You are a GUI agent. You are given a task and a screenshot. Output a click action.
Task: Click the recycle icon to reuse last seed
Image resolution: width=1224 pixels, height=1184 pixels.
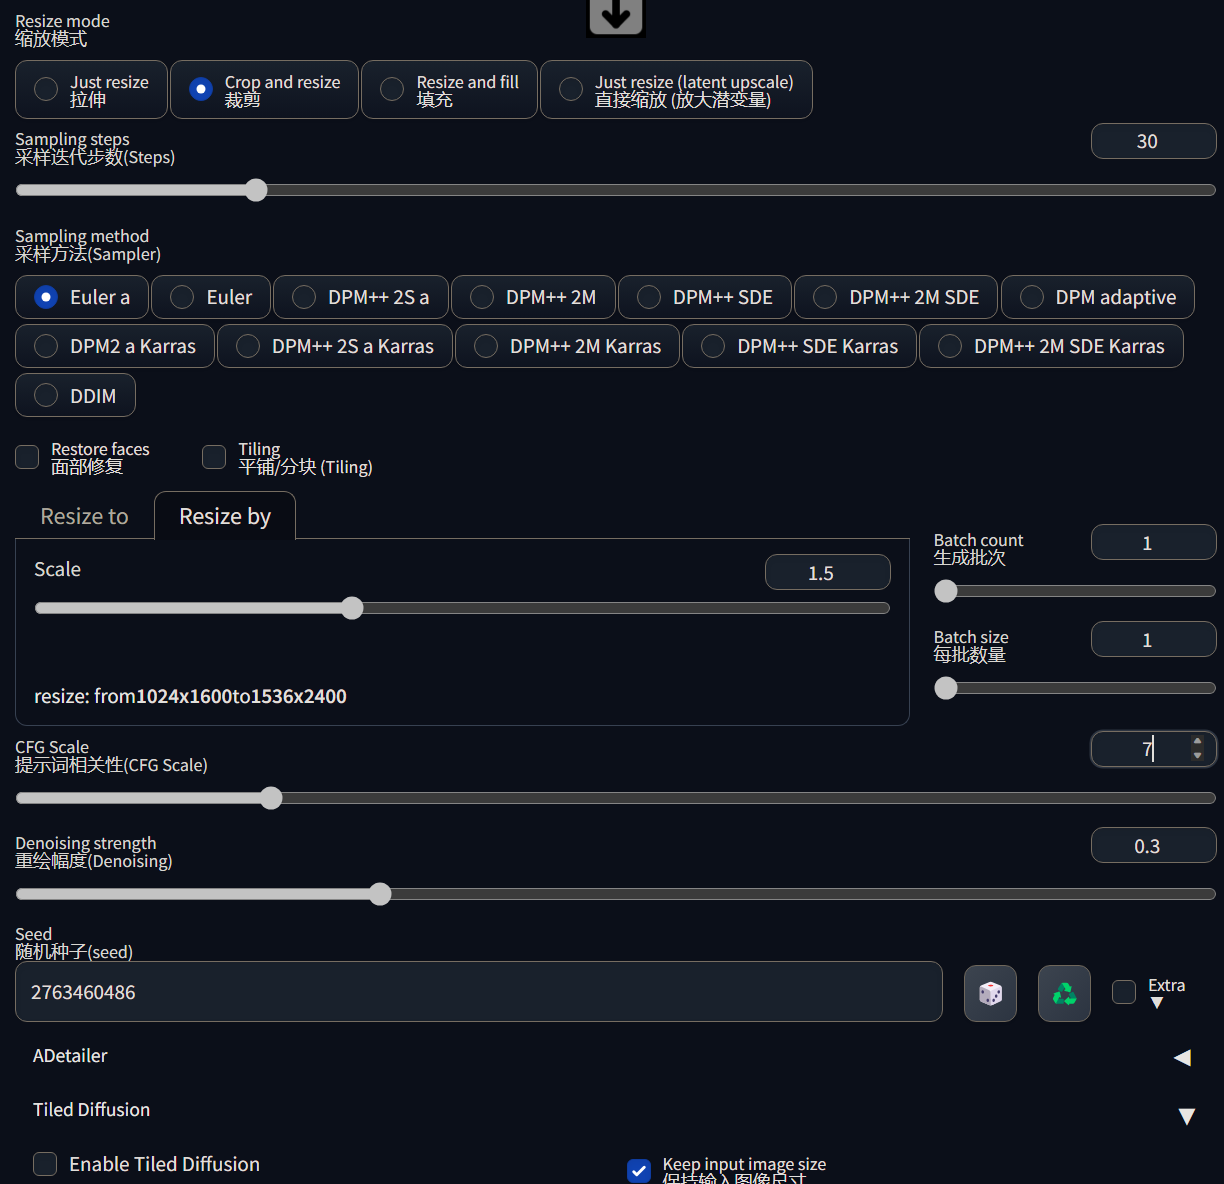[1063, 993]
